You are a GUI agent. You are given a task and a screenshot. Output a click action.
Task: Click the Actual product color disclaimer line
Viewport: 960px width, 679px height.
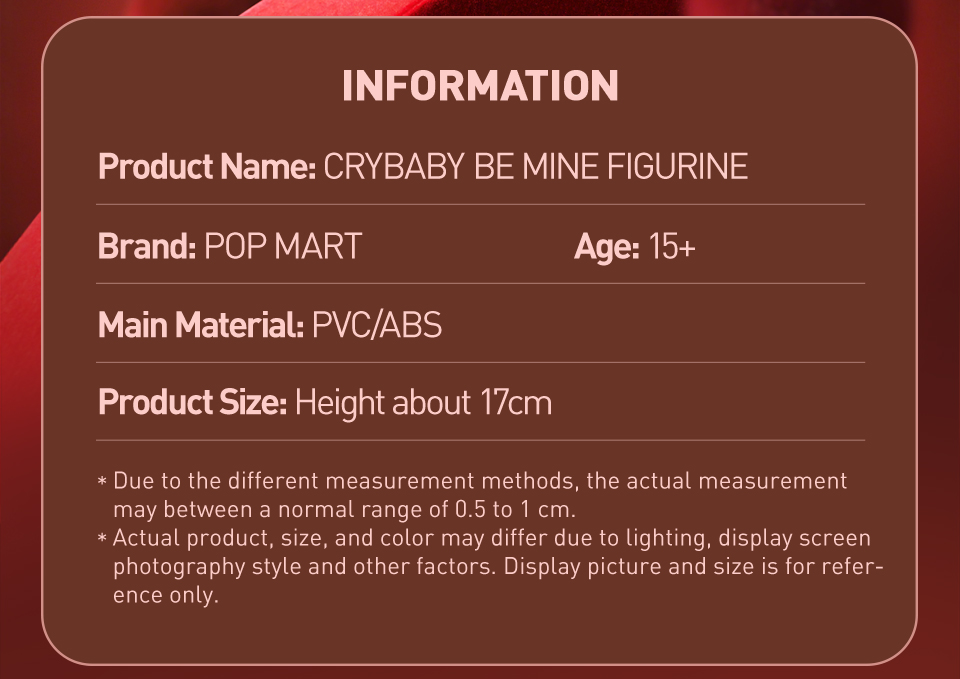pos(492,538)
